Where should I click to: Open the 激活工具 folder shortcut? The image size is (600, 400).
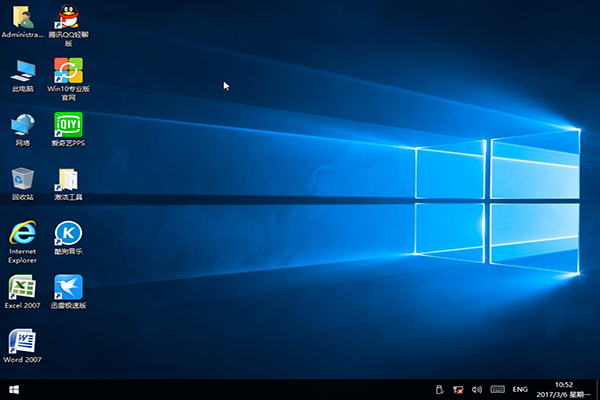tap(68, 179)
